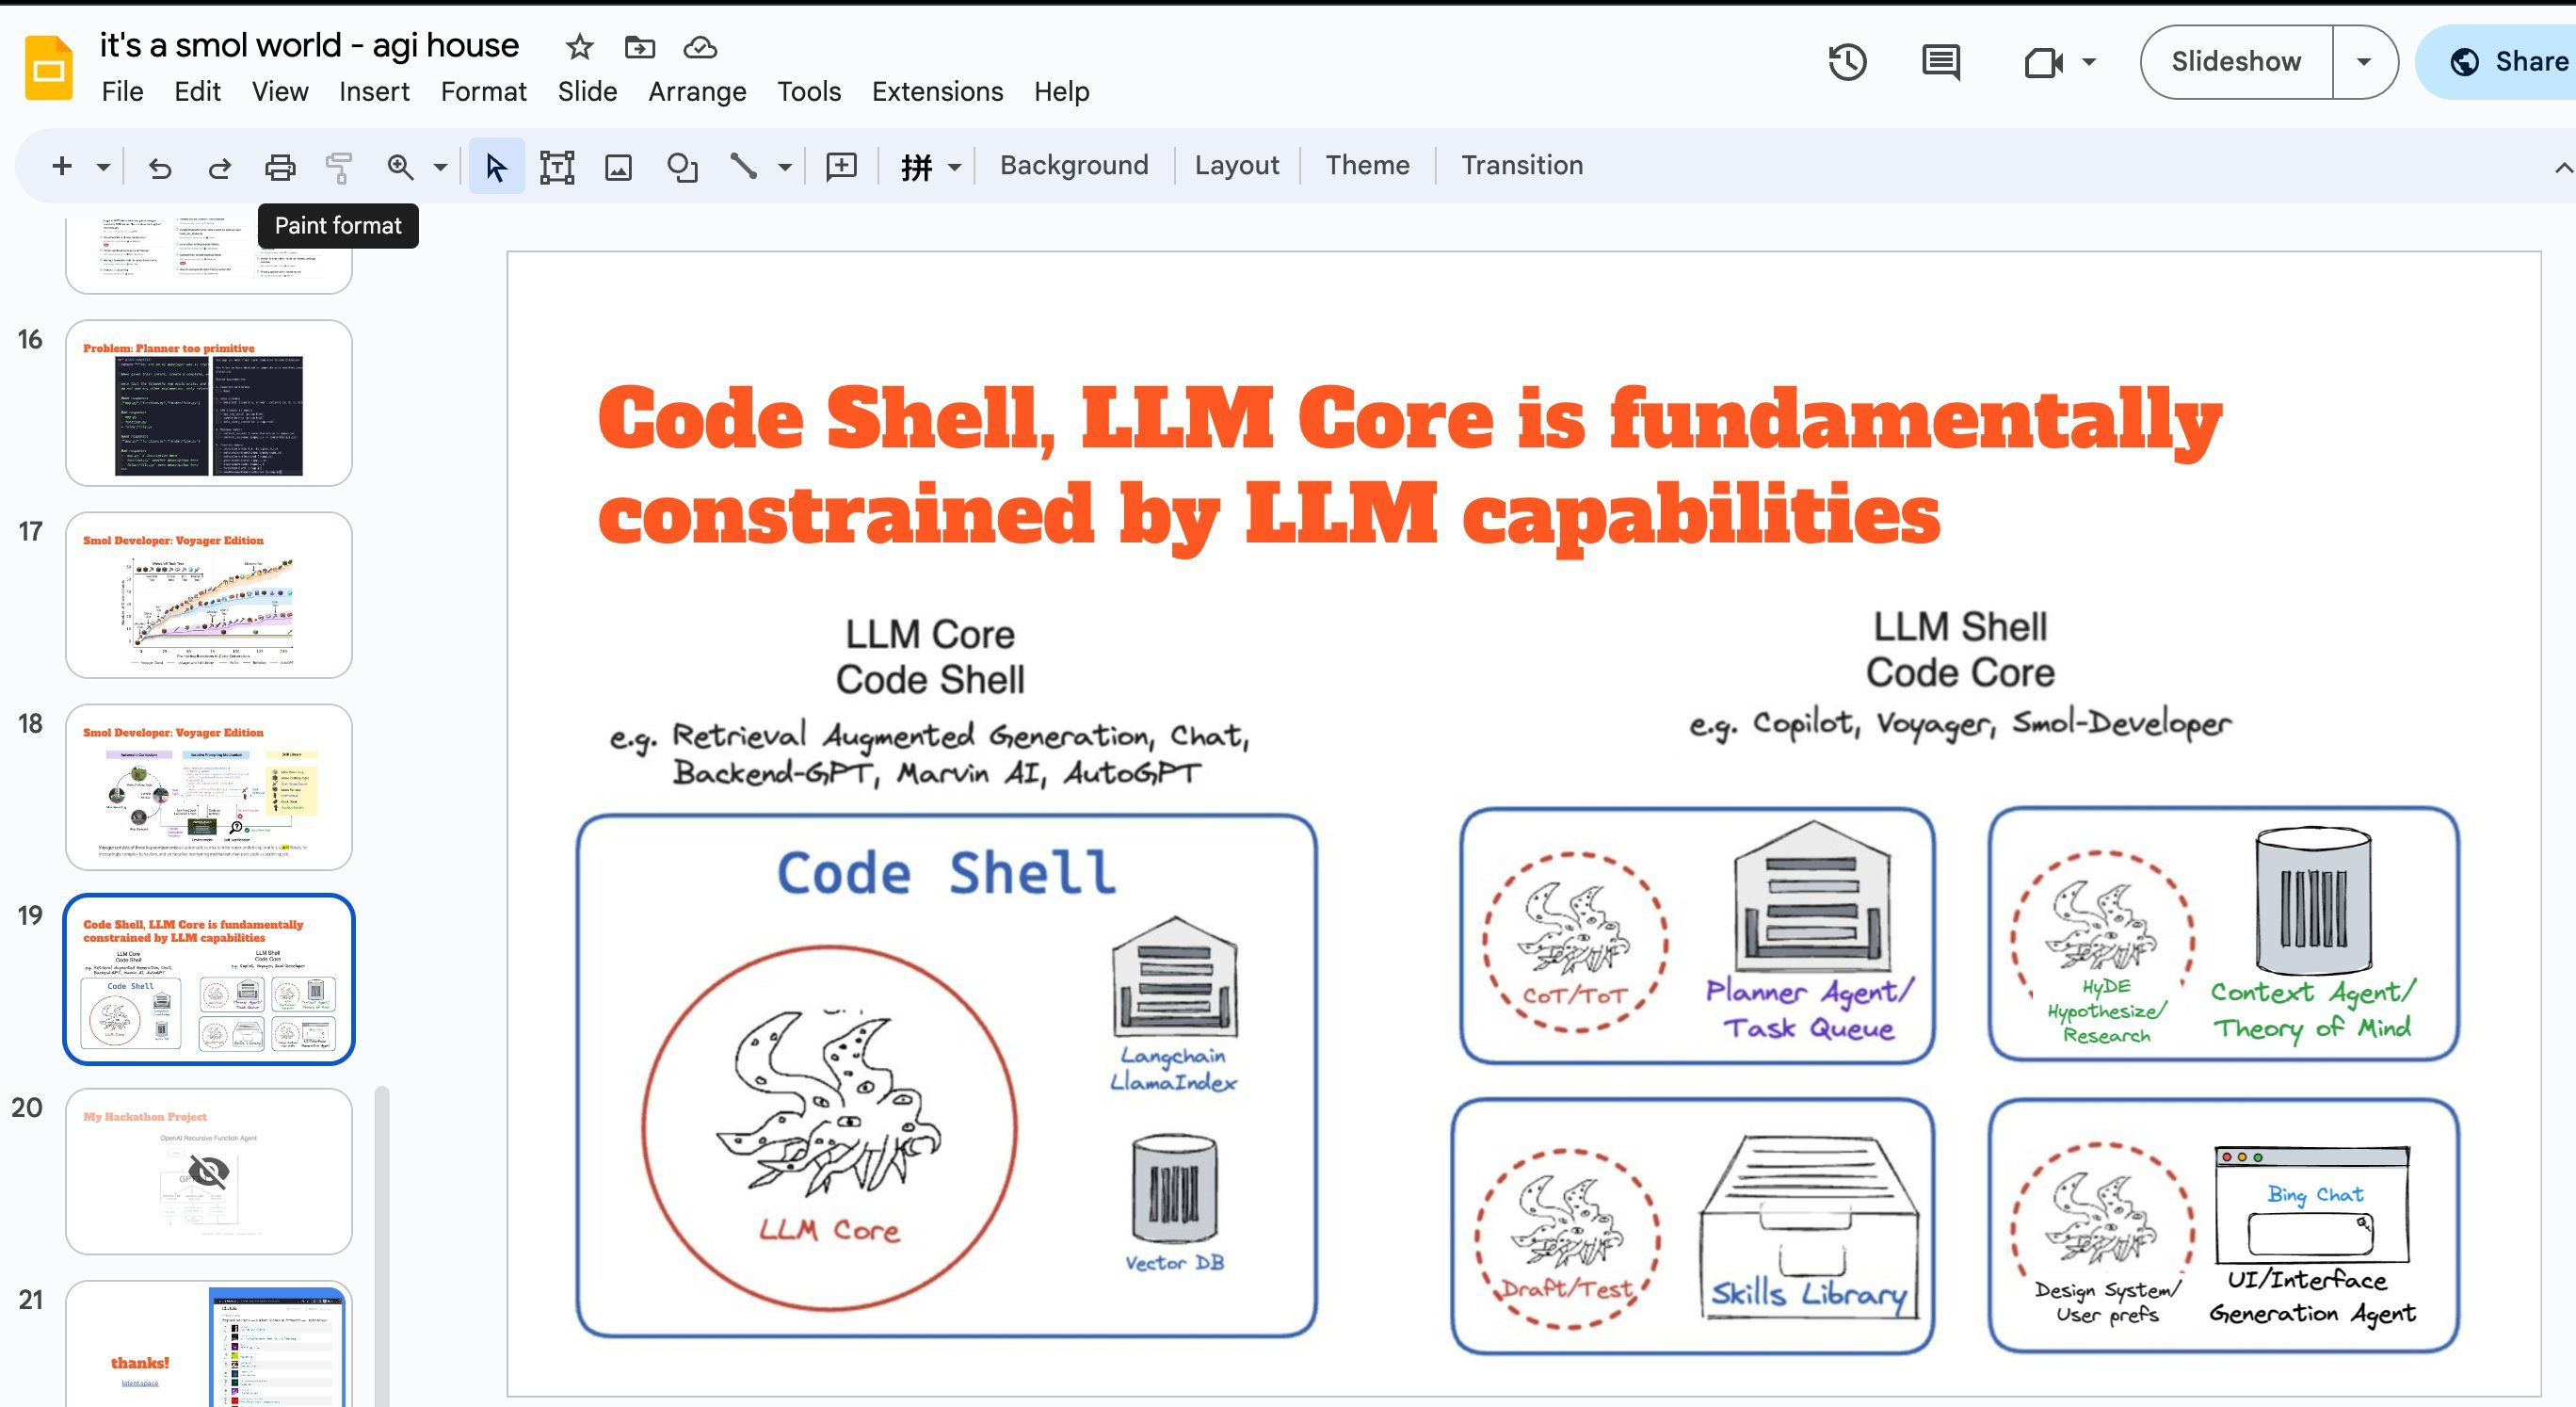Open the Arrange menu
The width and height of the screenshot is (2576, 1407).
point(697,92)
